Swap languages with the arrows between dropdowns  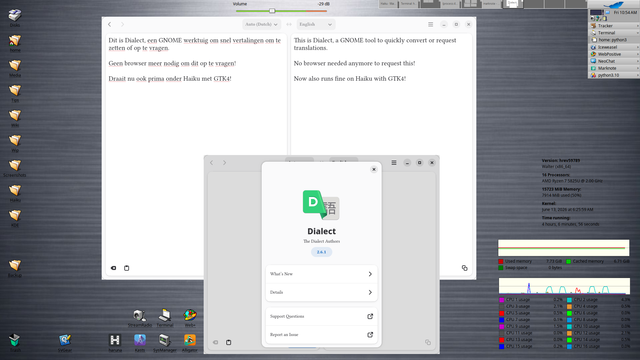[289, 24]
